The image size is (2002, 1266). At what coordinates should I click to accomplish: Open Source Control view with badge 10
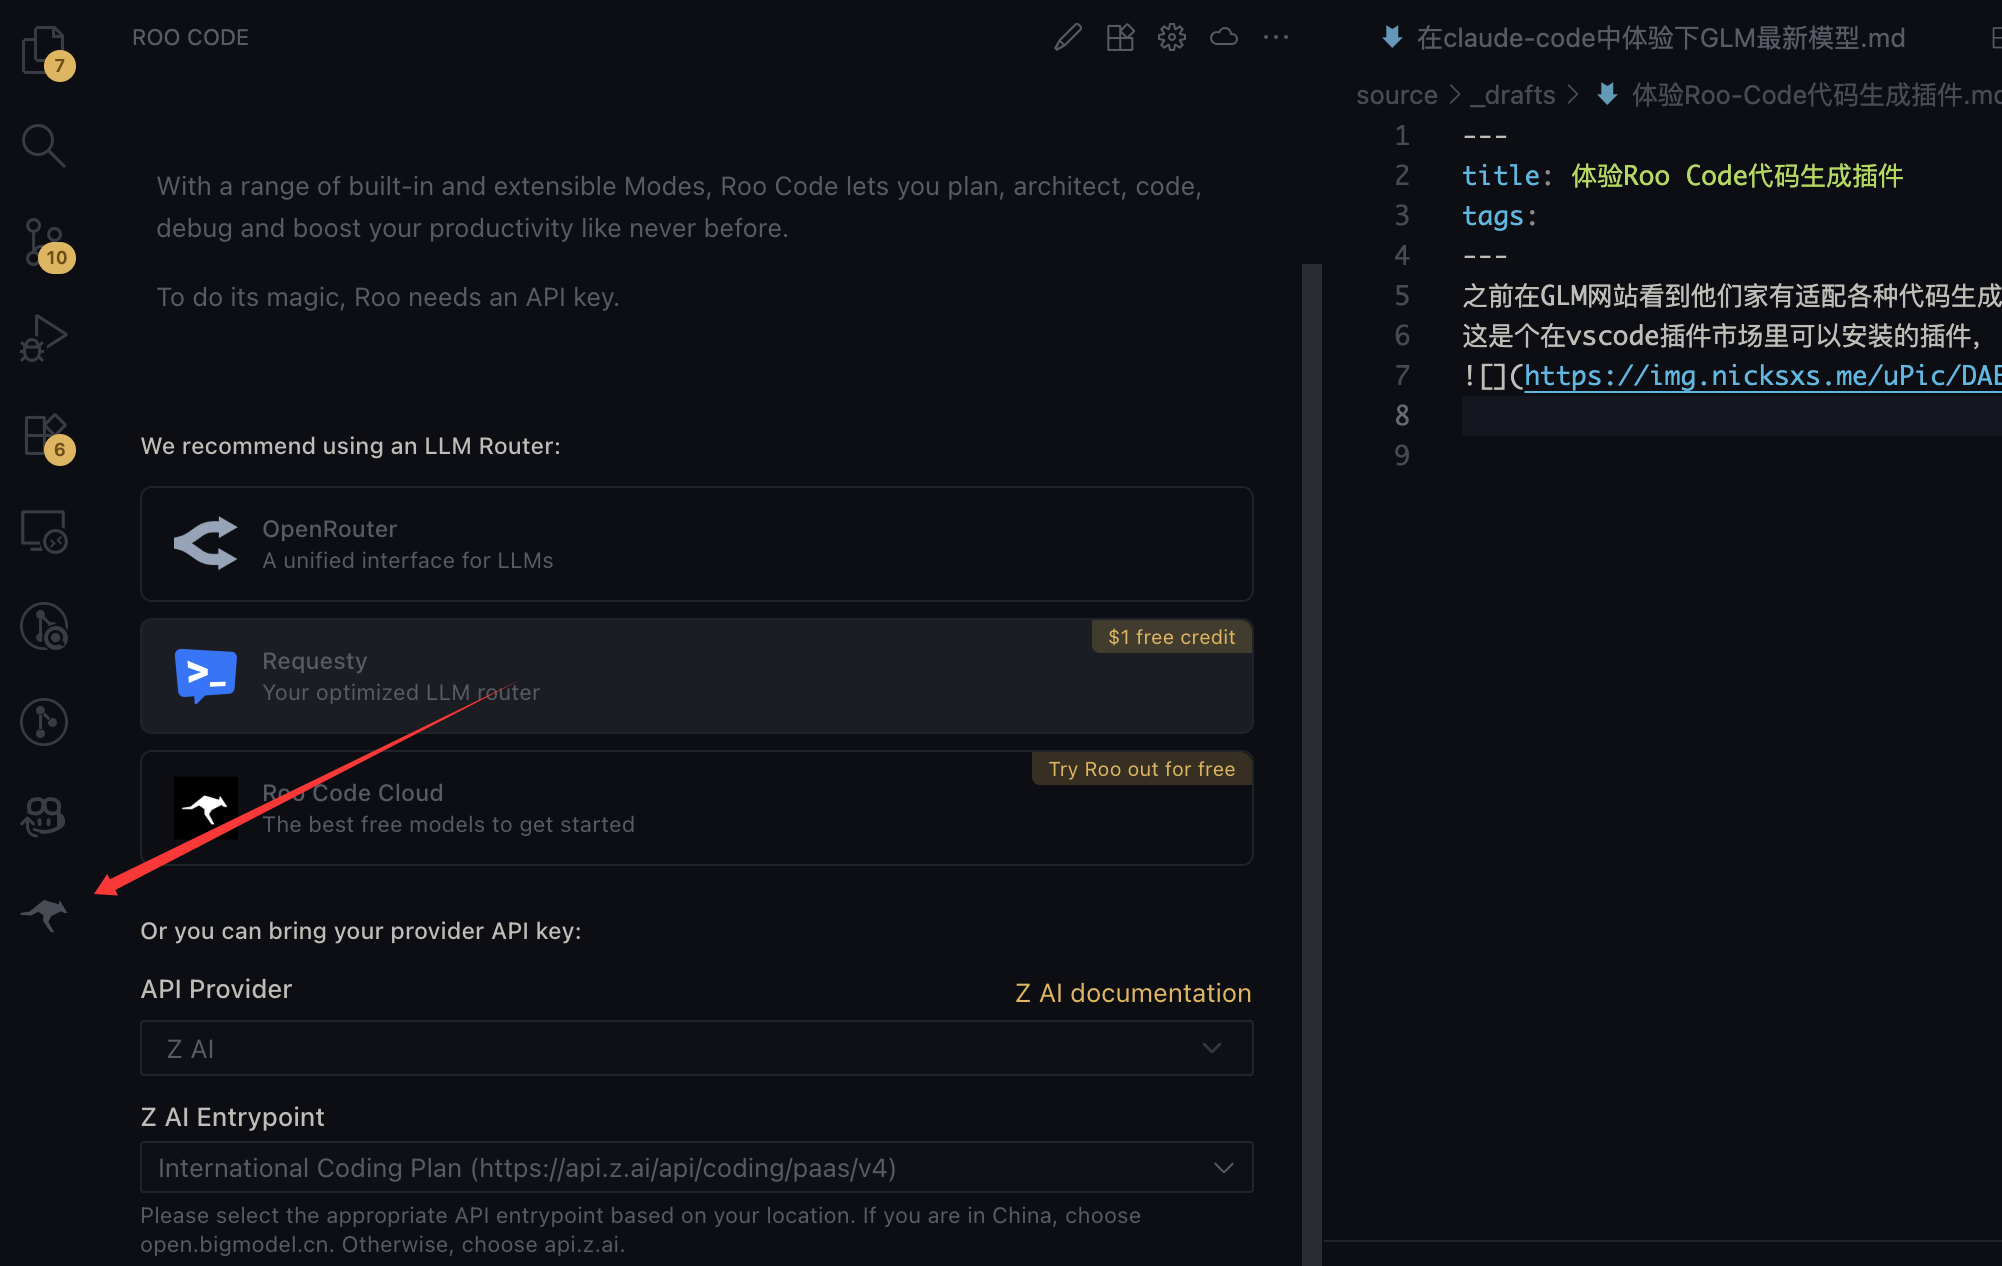(43, 241)
